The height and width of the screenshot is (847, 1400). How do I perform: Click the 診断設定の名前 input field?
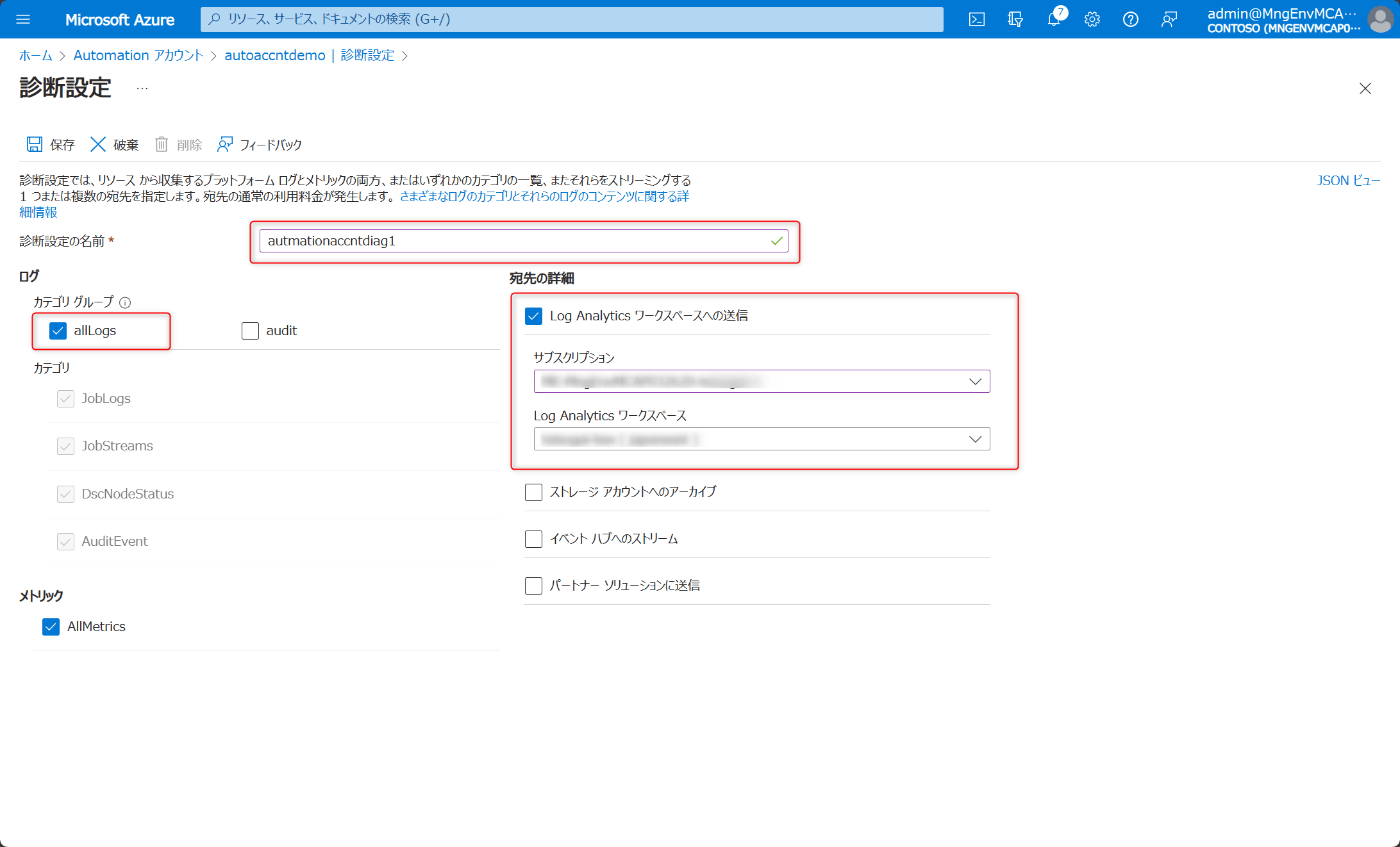pyautogui.click(x=523, y=241)
